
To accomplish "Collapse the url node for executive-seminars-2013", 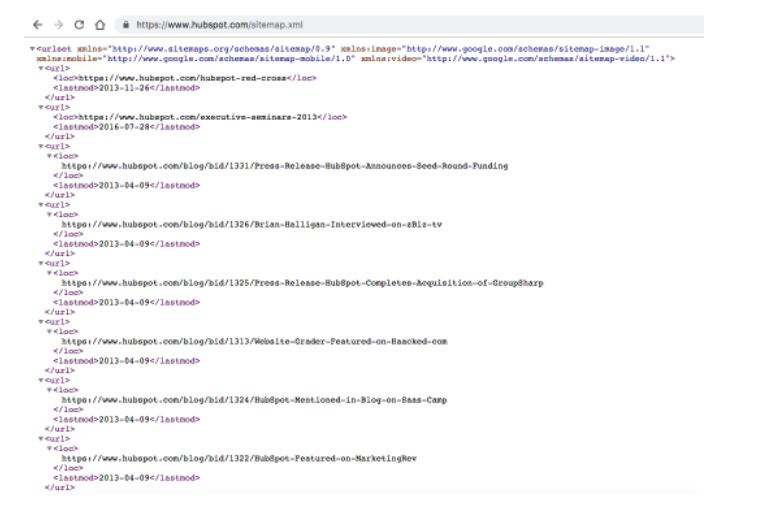I will 41,107.
